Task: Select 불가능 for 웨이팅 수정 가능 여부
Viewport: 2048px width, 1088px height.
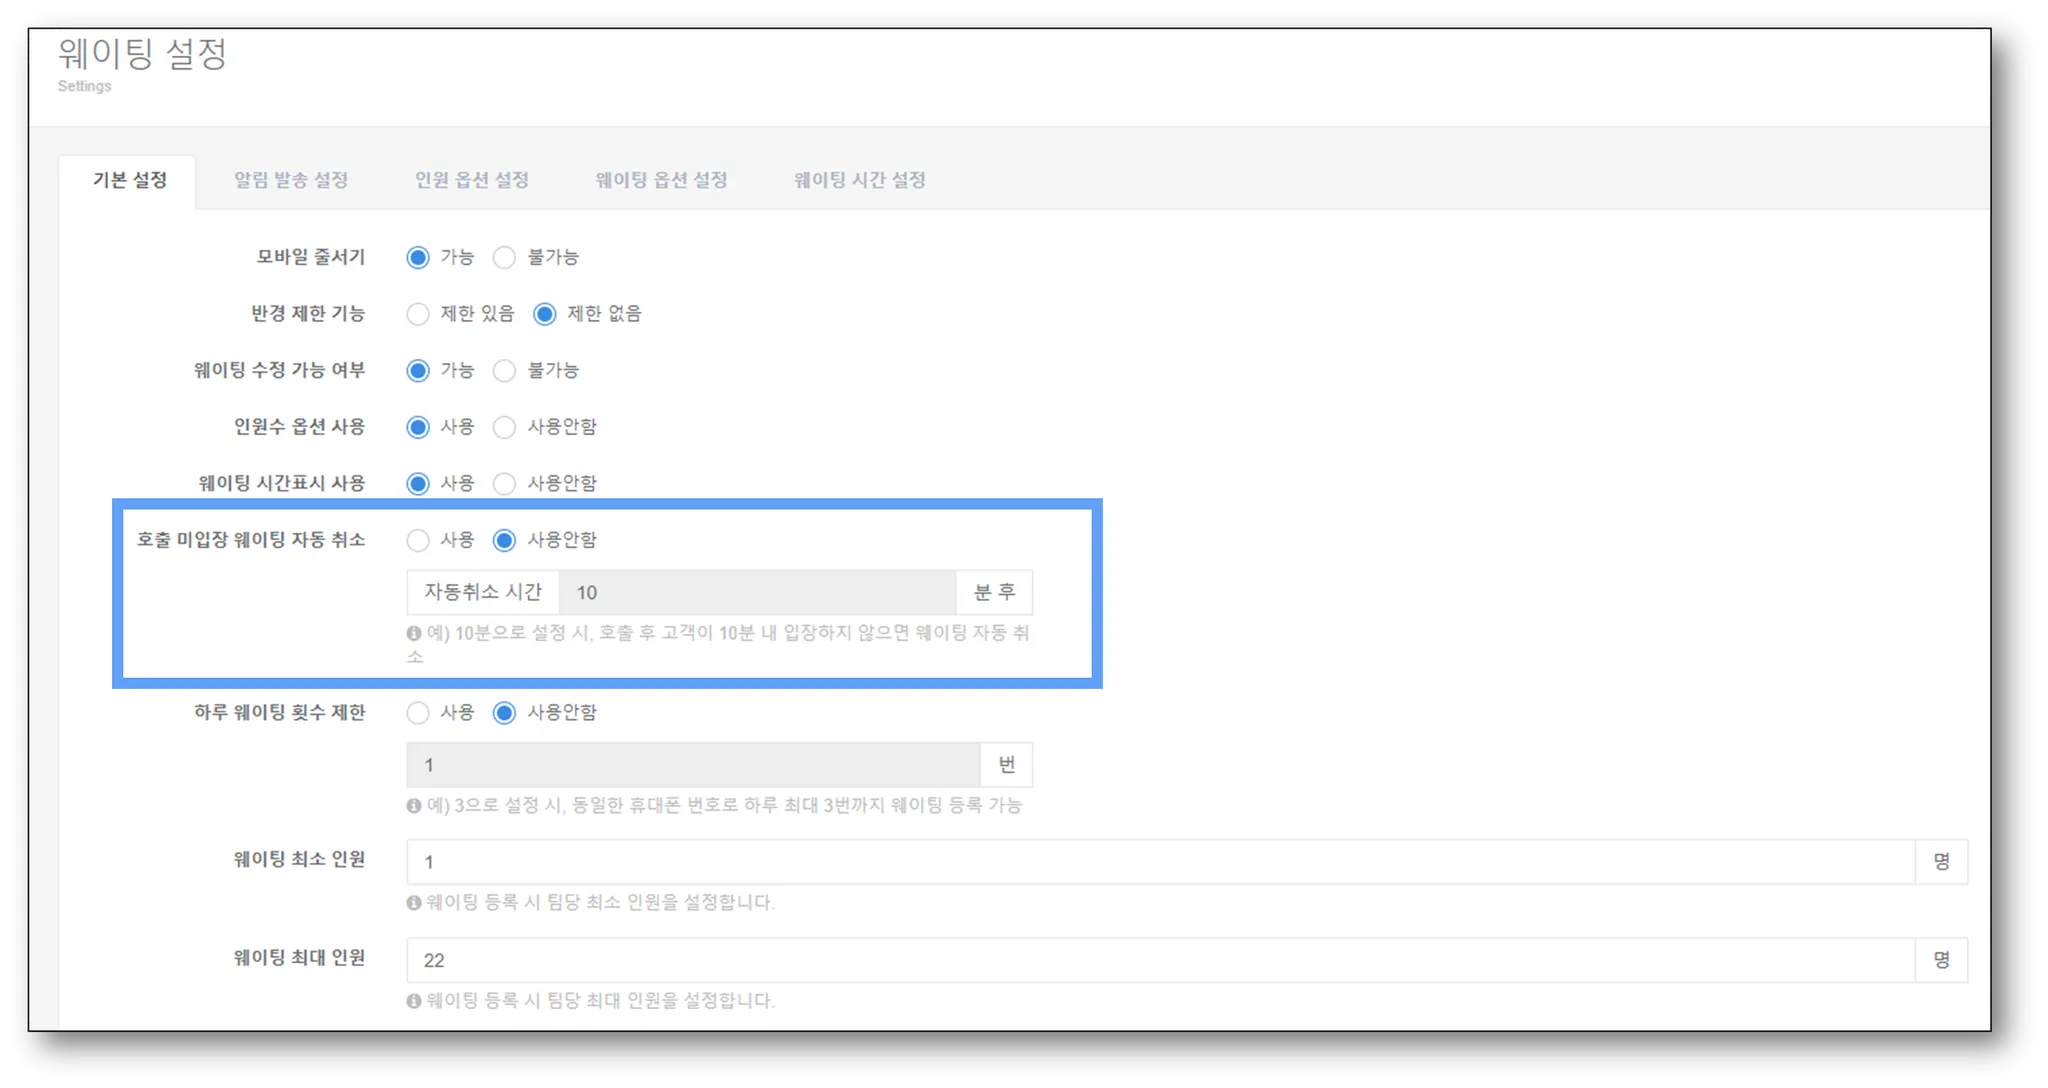Action: tap(505, 371)
